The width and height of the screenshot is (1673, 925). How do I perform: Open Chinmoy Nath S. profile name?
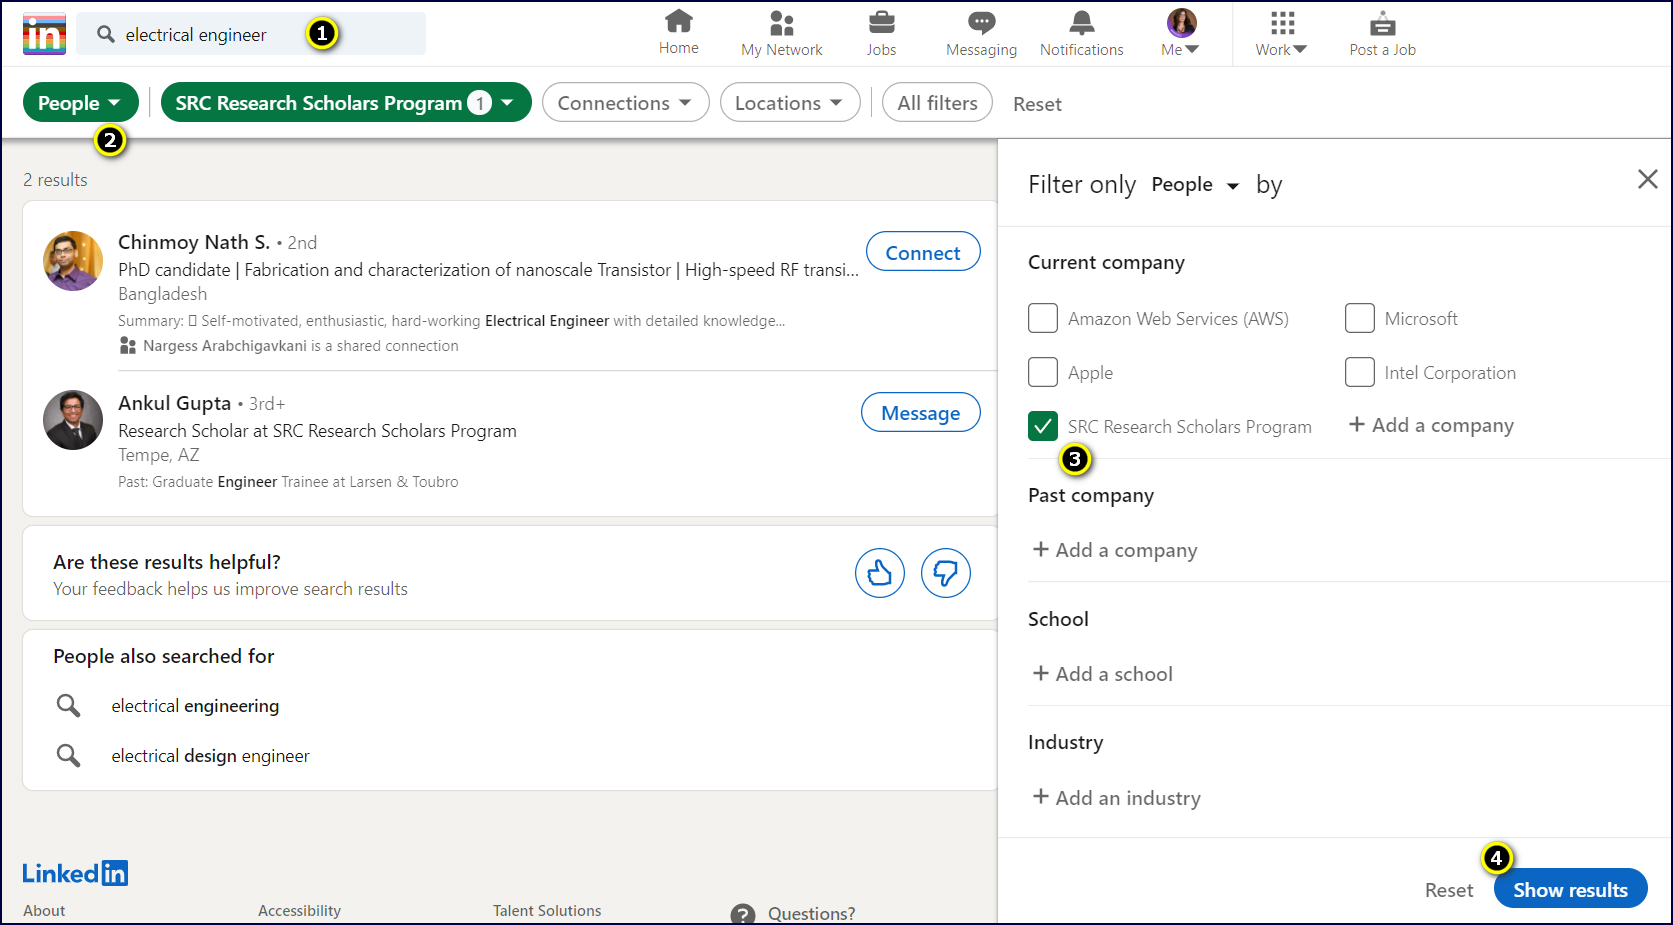pos(194,242)
